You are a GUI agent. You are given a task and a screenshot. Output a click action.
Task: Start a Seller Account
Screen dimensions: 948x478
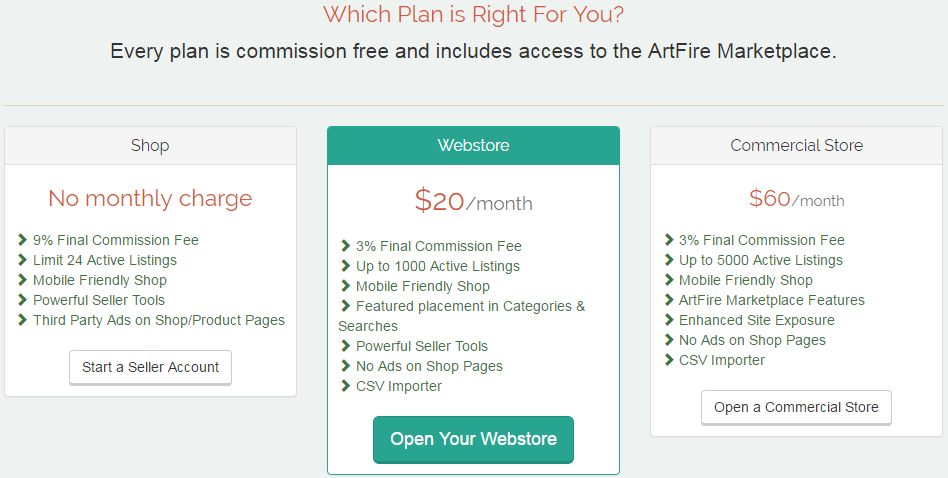(x=151, y=367)
